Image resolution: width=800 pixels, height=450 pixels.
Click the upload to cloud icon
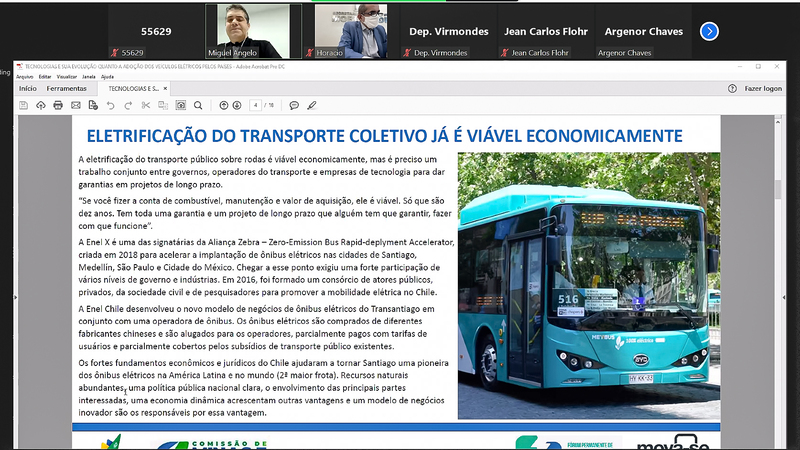[41, 105]
